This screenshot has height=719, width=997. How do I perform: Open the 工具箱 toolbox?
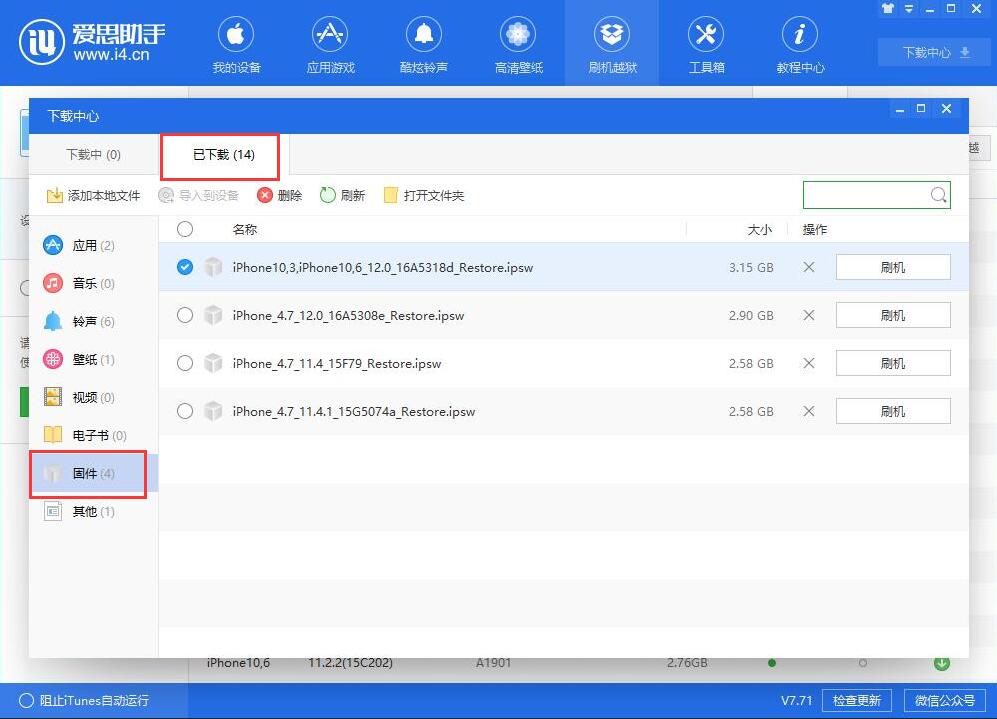(x=706, y=42)
